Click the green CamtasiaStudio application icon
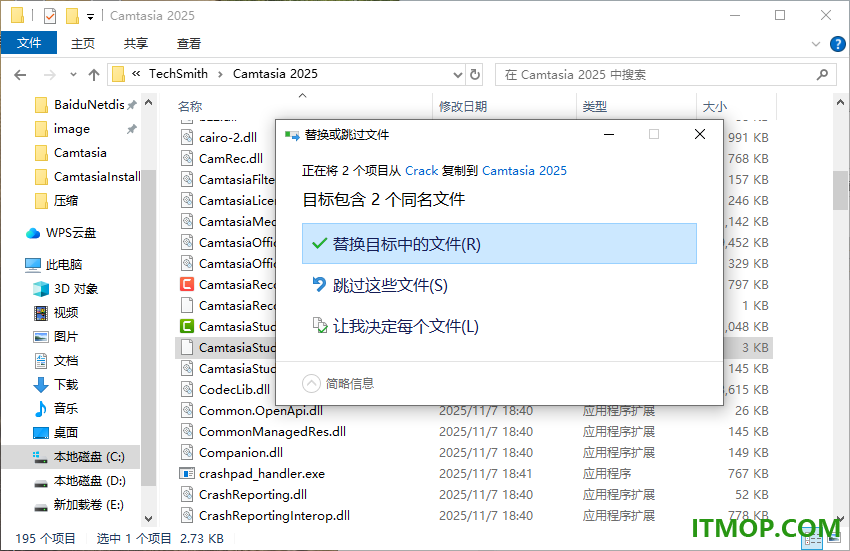850x551 pixels. point(187,326)
